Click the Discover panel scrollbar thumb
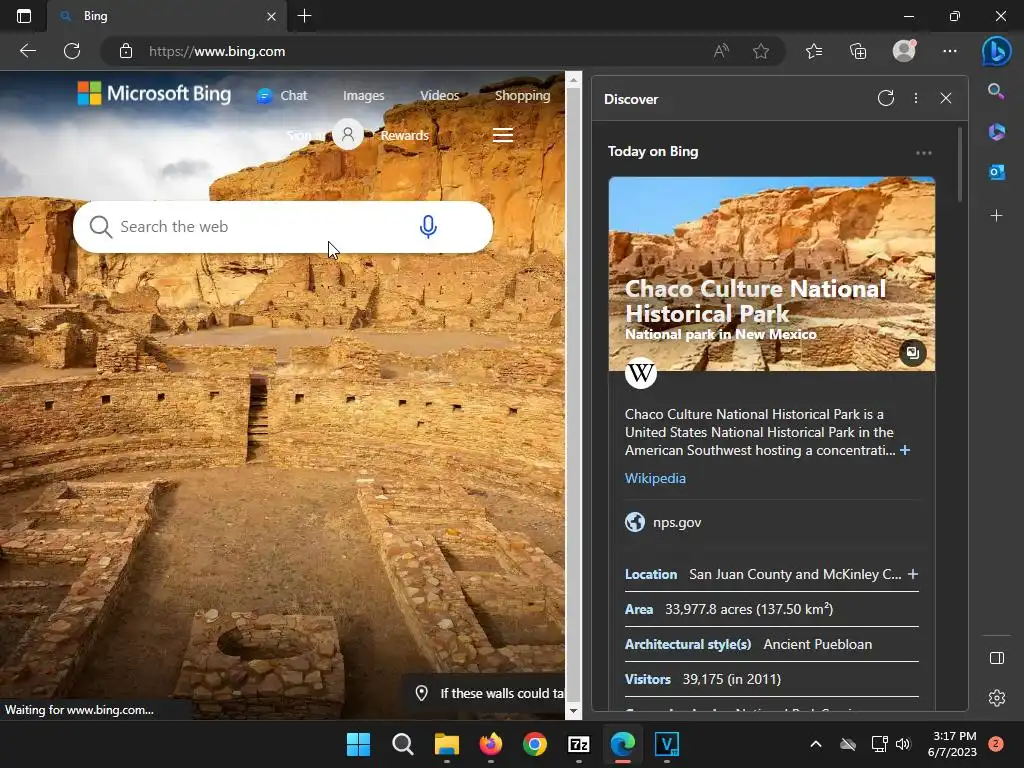The height and width of the screenshot is (768, 1024). click(960, 166)
